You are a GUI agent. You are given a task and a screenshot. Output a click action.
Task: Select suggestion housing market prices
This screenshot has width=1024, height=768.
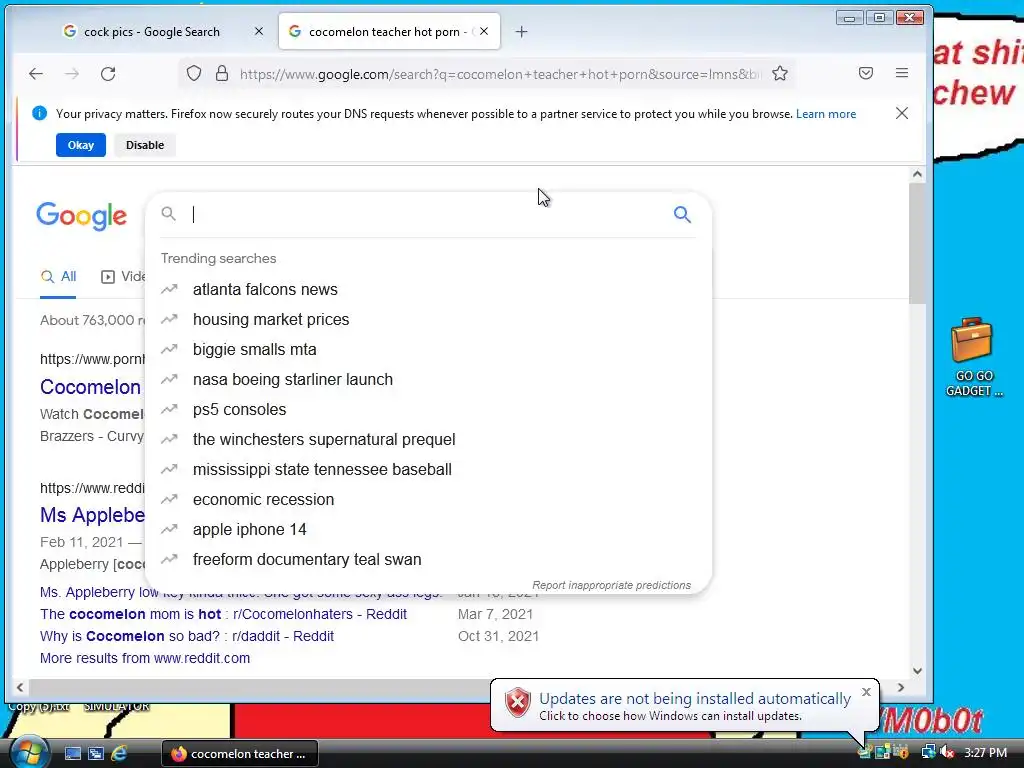tap(428, 319)
